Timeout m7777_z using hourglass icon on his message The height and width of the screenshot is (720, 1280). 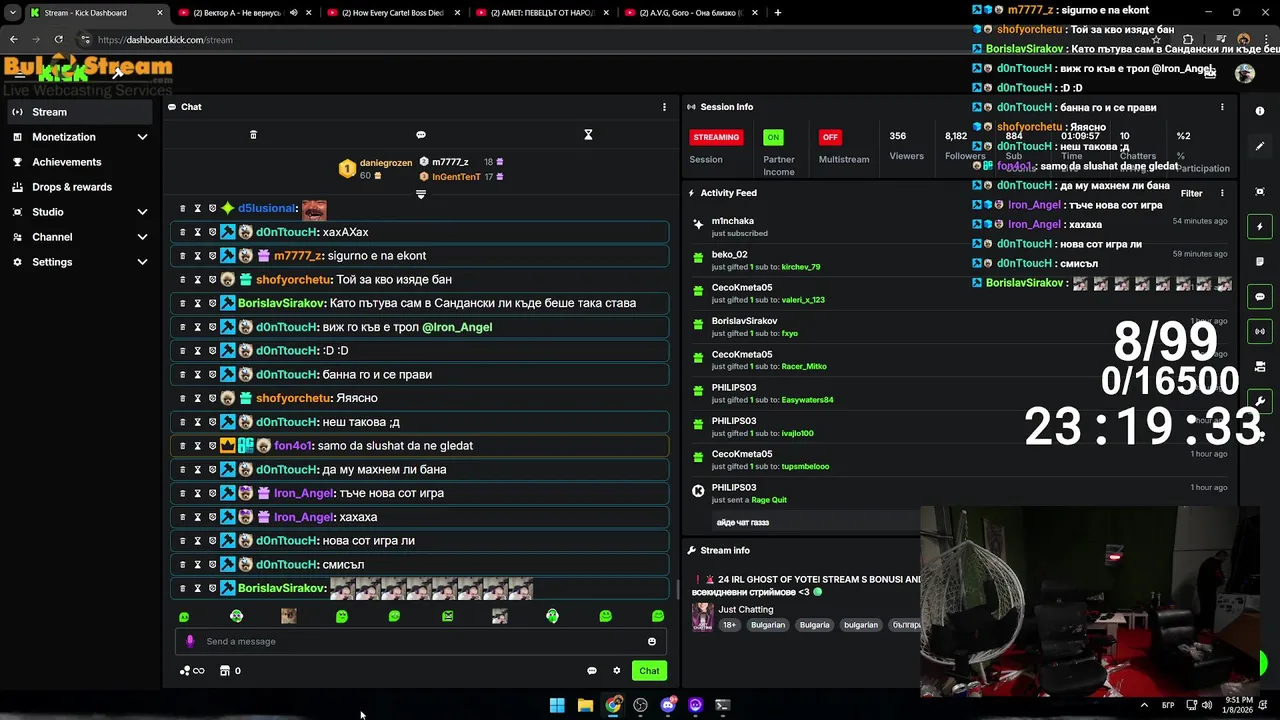(197, 256)
